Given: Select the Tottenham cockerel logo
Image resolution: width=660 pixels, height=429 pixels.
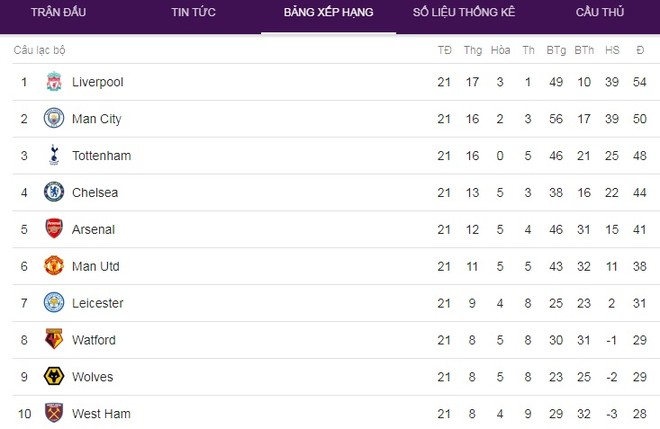Looking at the screenshot, I should (54, 156).
